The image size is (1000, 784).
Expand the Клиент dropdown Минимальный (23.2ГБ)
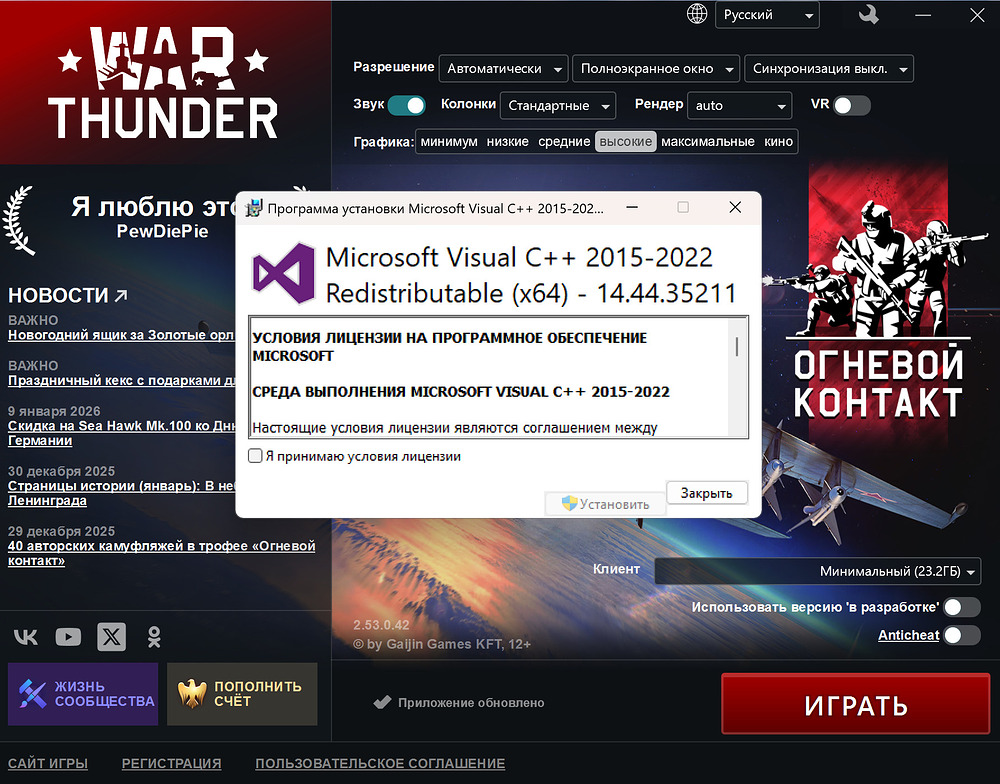pos(817,571)
